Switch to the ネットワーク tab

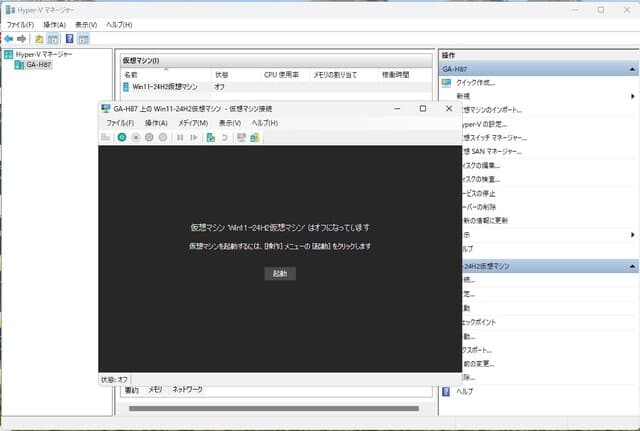(x=187, y=388)
